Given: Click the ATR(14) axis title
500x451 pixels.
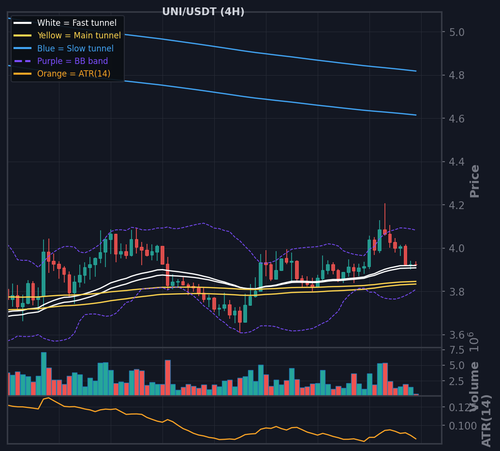Looking at the screenshot, I should (486, 421).
